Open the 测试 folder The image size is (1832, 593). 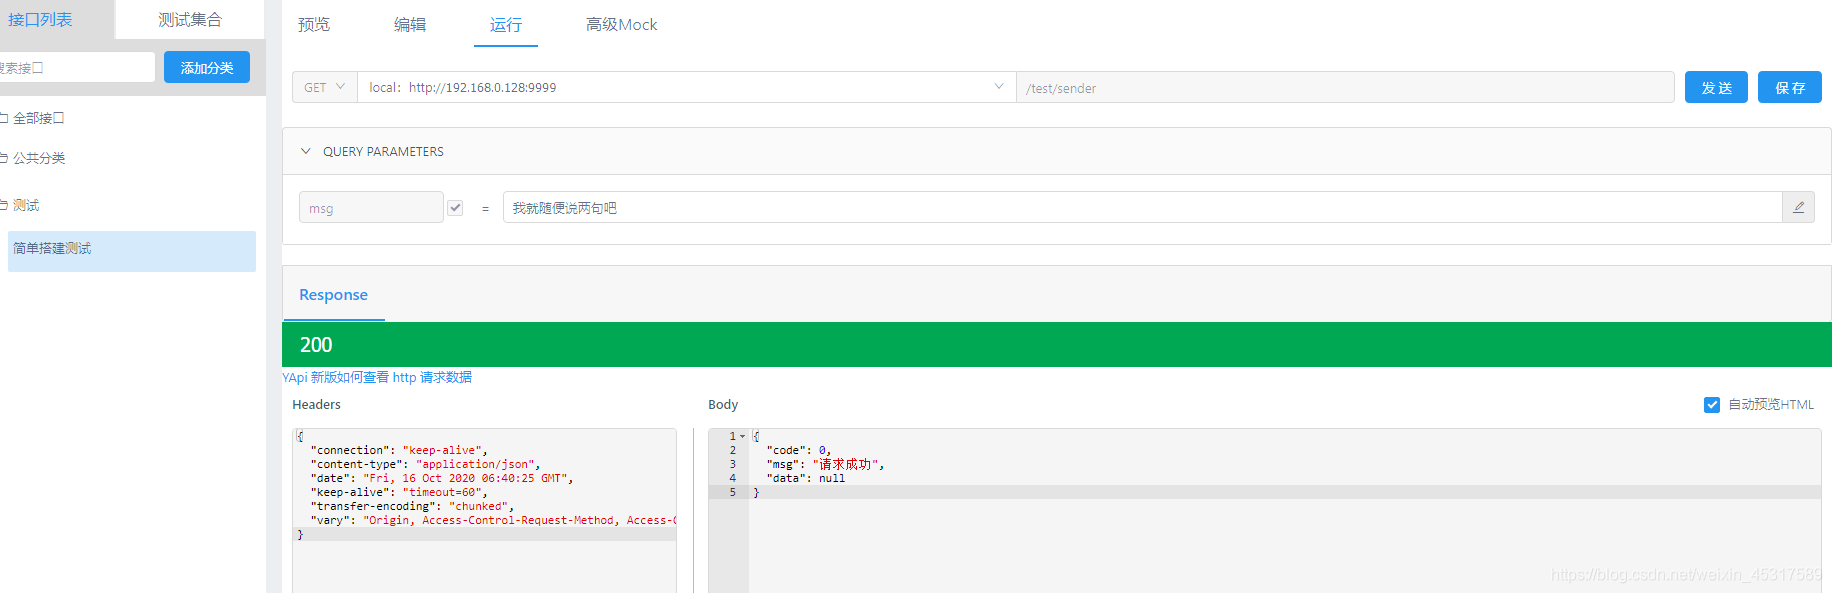pyautogui.click(x=26, y=205)
